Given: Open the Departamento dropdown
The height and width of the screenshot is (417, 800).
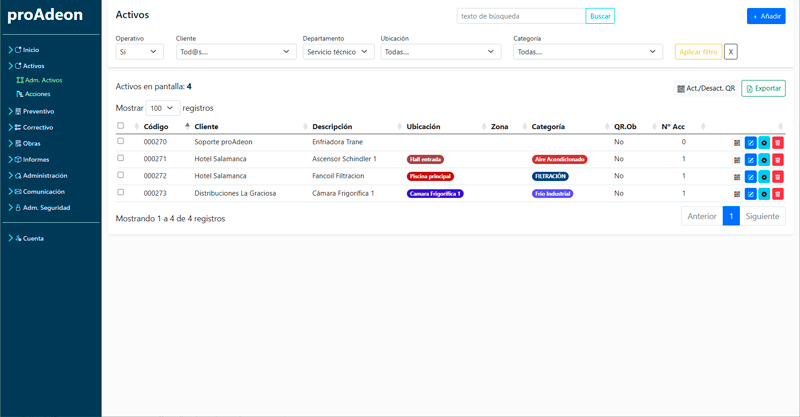Looking at the screenshot, I should pyautogui.click(x=338, y=52).
